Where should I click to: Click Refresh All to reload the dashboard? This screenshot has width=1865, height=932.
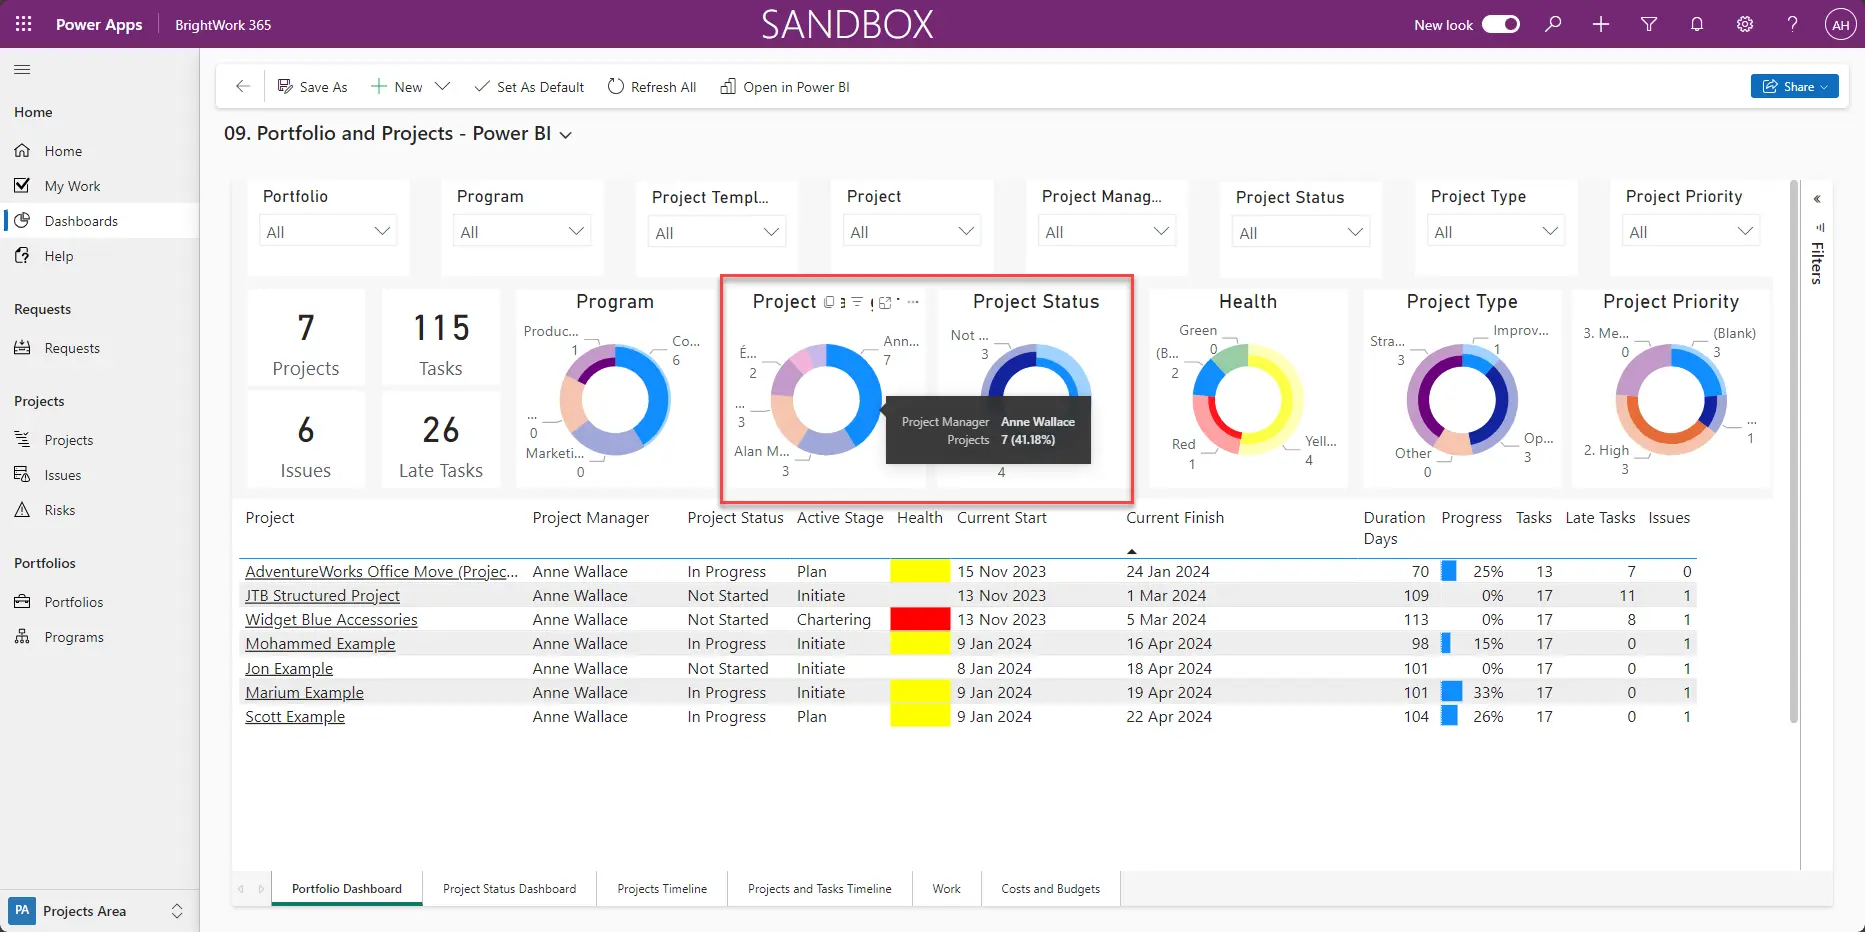tap(651, 87)
